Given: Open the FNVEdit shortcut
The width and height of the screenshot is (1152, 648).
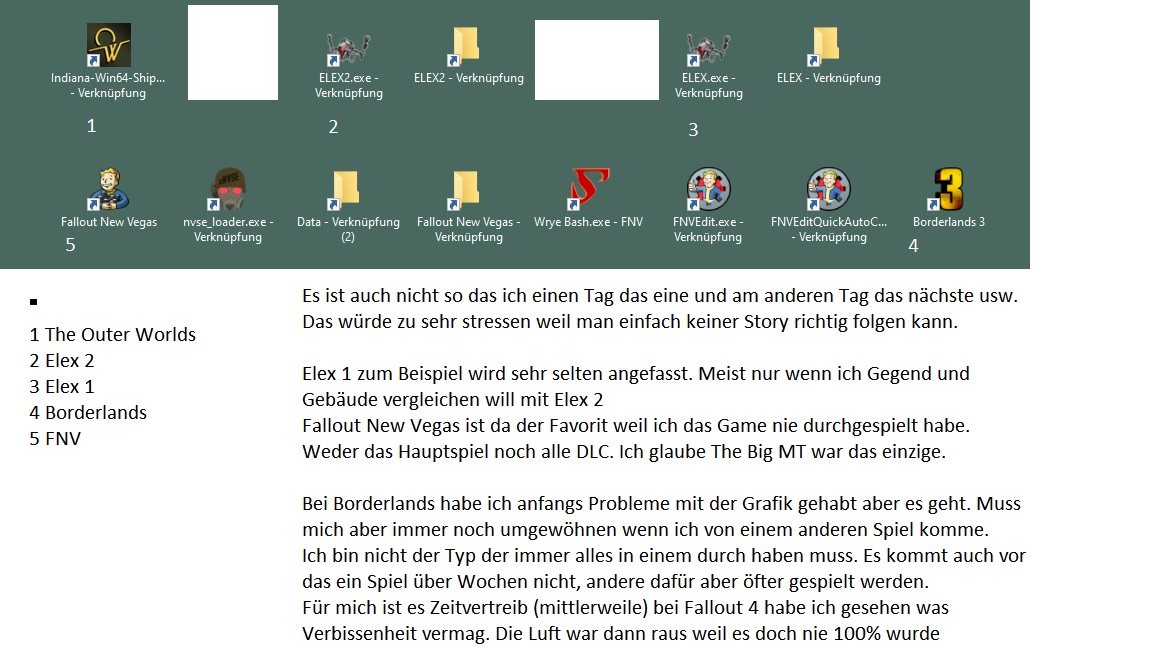Looking at the screenshot, I should pyautogui.click(x=708, y=190).
